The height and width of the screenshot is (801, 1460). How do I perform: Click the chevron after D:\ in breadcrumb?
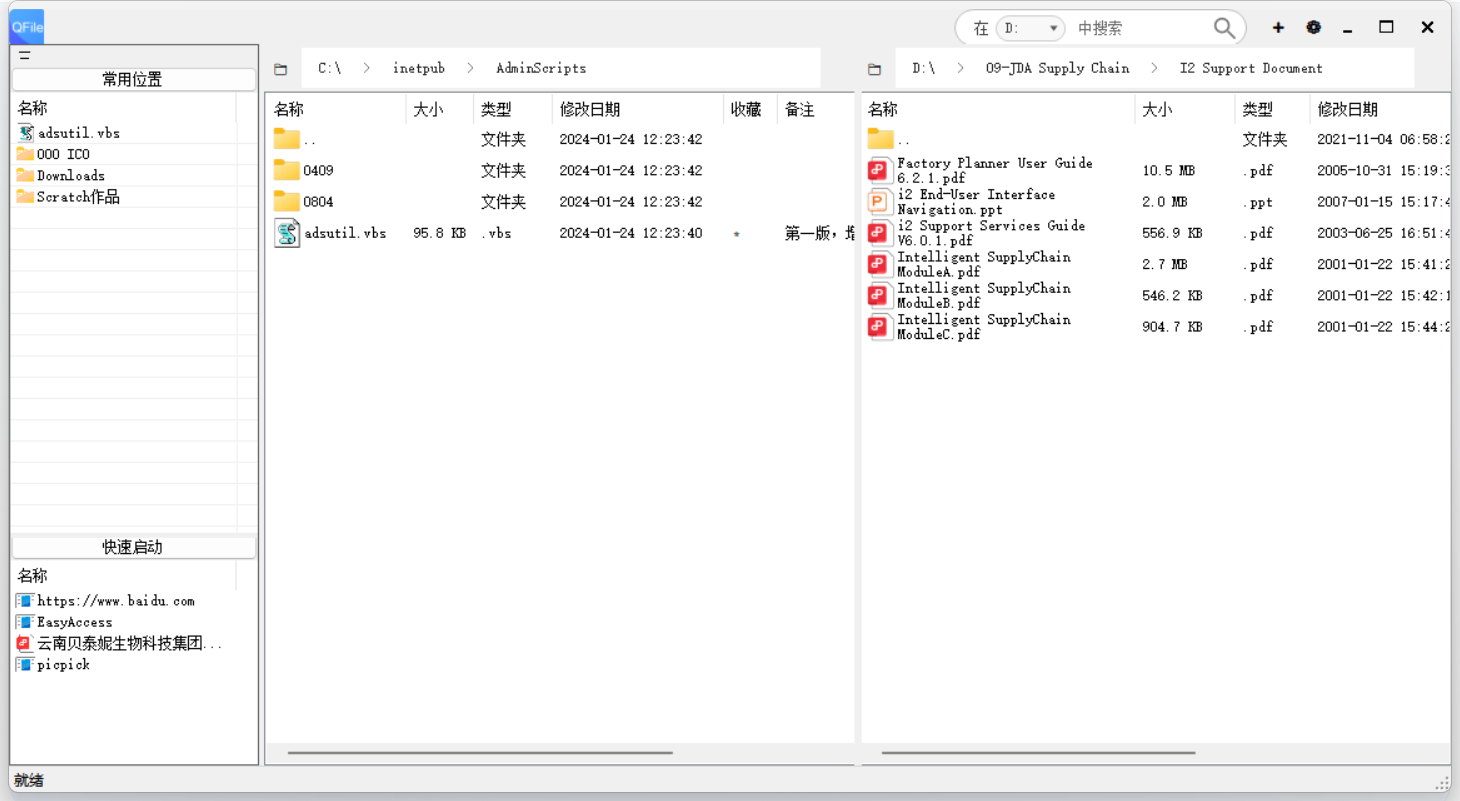(961, 68)
